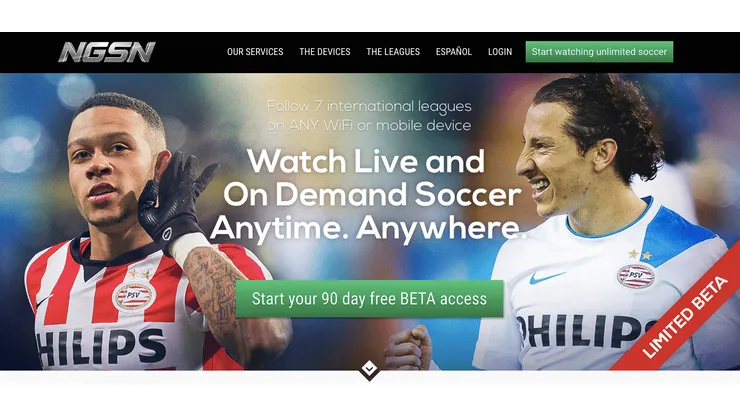Click the left player's face photo
This screenshot has width=740, height=416.
point(113,161)
